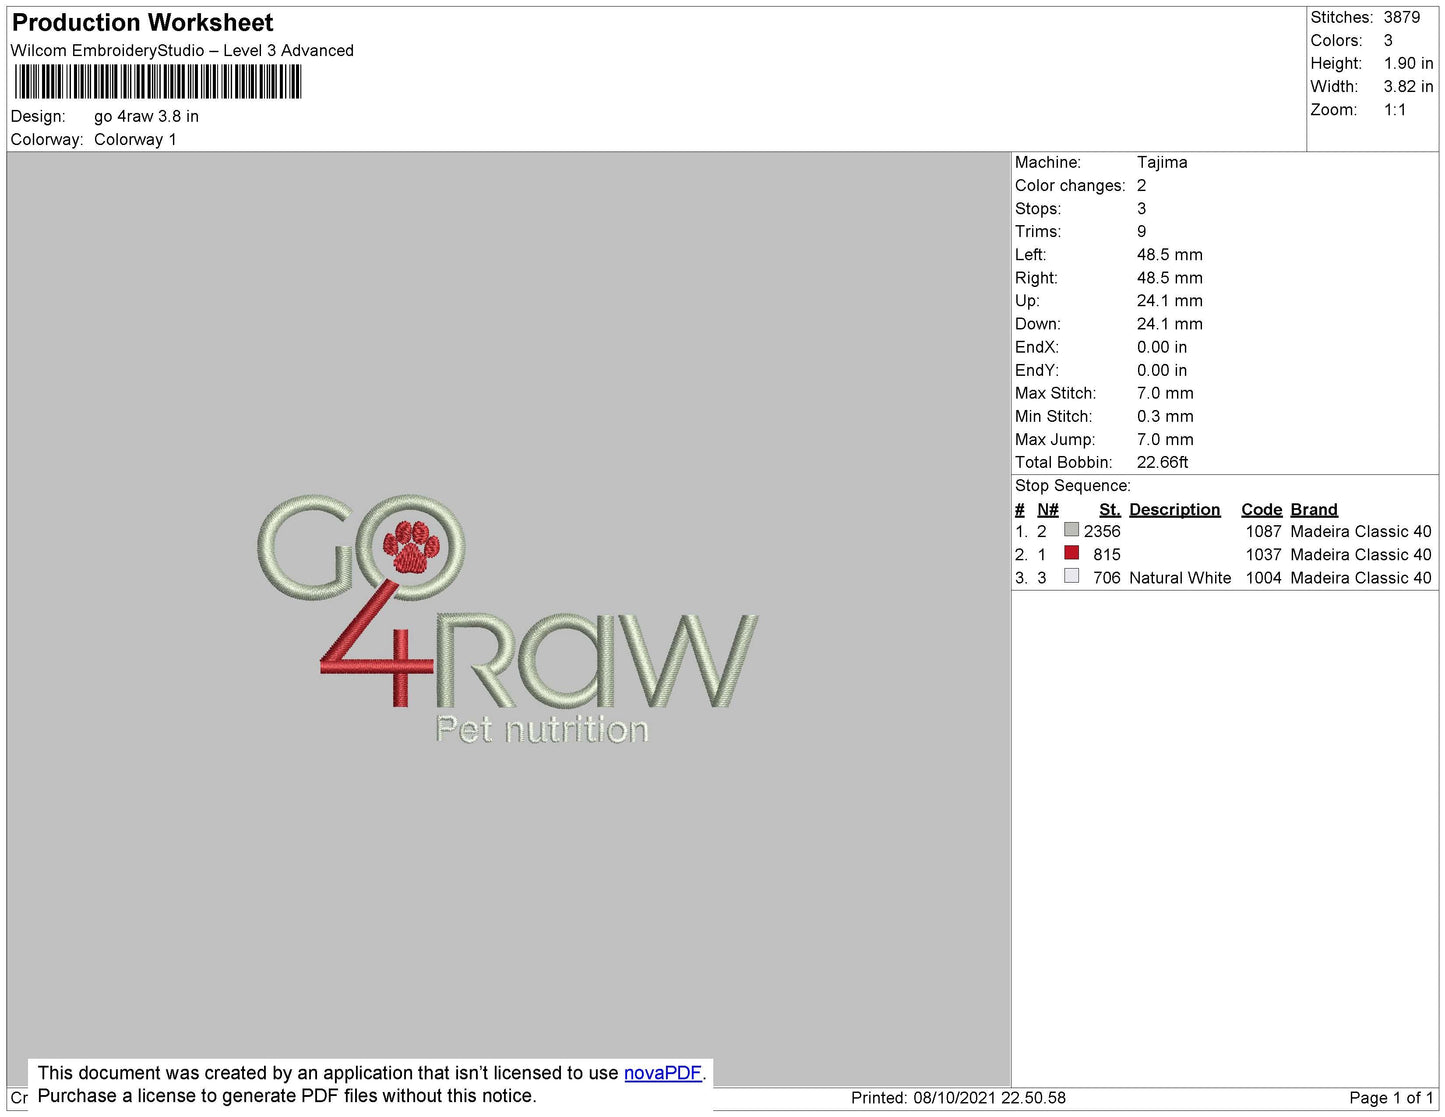Click the Color changes value
Image resolution: width=1445 pixels, height=1117 pixels.
(x=1141, y=186)
